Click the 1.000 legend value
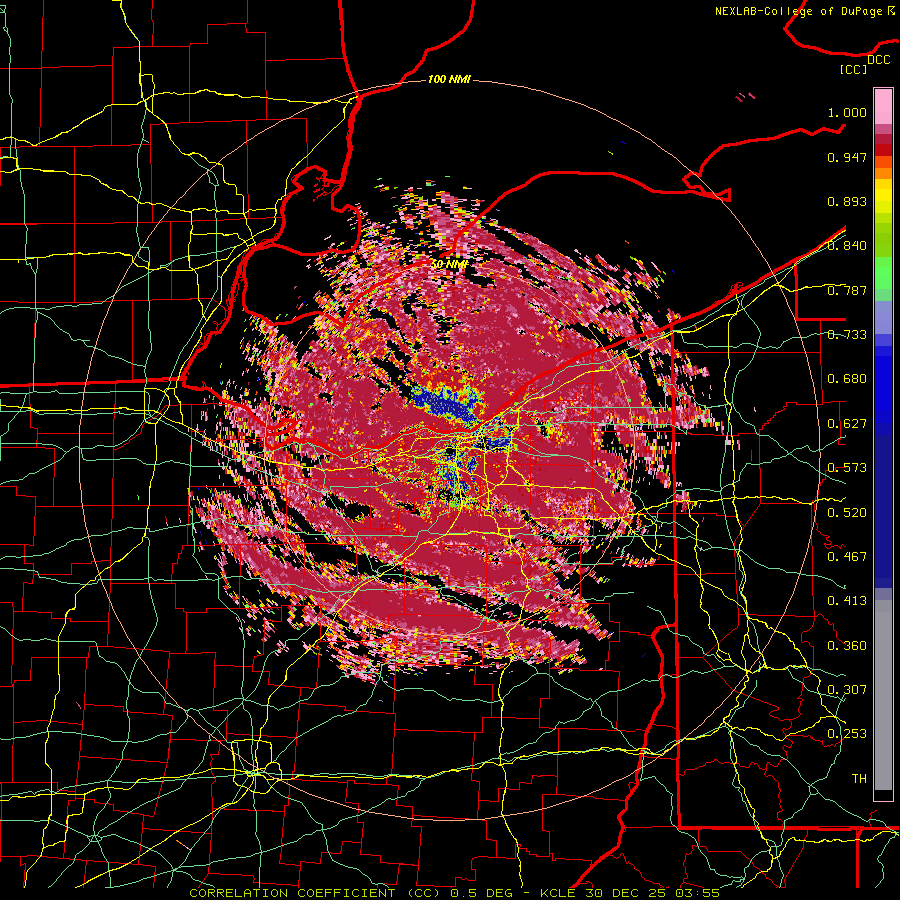 click(847, 112)
